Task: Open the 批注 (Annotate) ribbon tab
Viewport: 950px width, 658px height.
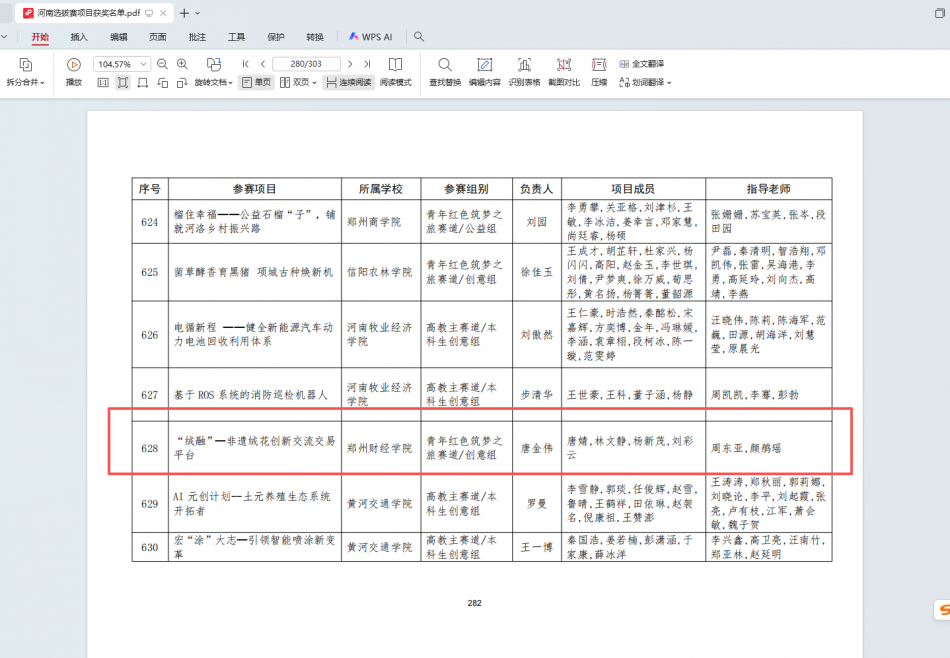Action: pyautogui.click(x=197, y=37)
